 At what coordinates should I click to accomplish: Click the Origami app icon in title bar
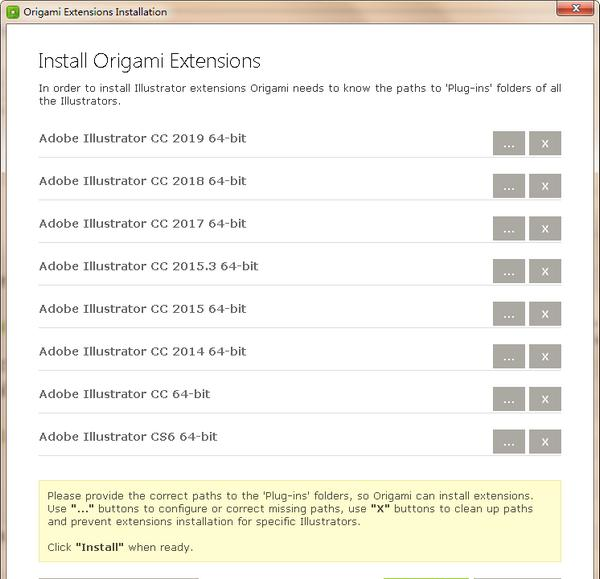(13, 12)
